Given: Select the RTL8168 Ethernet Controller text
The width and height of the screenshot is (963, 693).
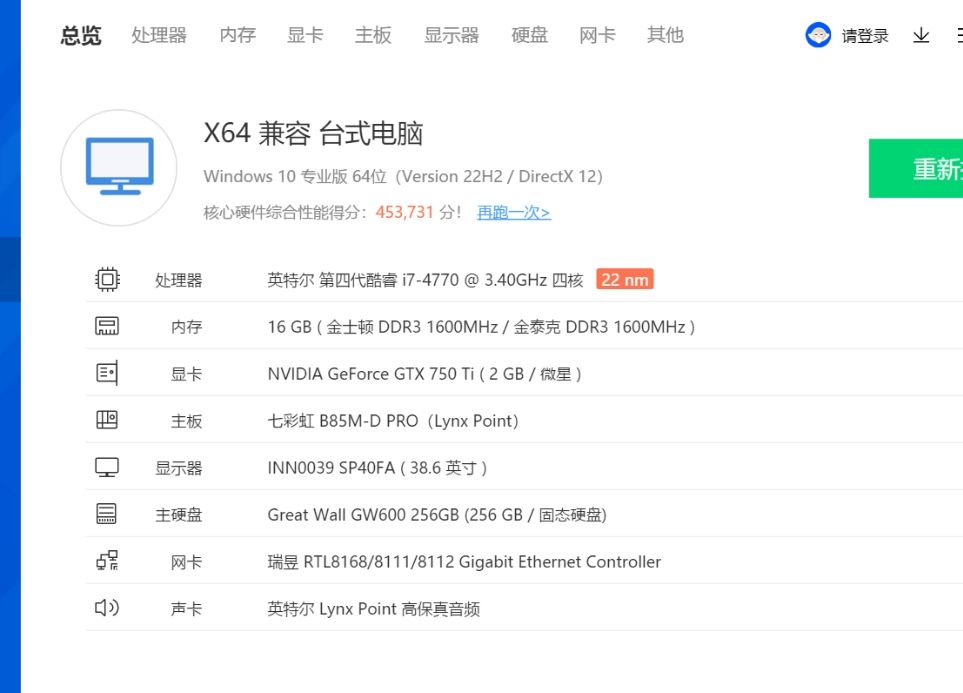Looking at the screenshot, I should tap(464, 562).
